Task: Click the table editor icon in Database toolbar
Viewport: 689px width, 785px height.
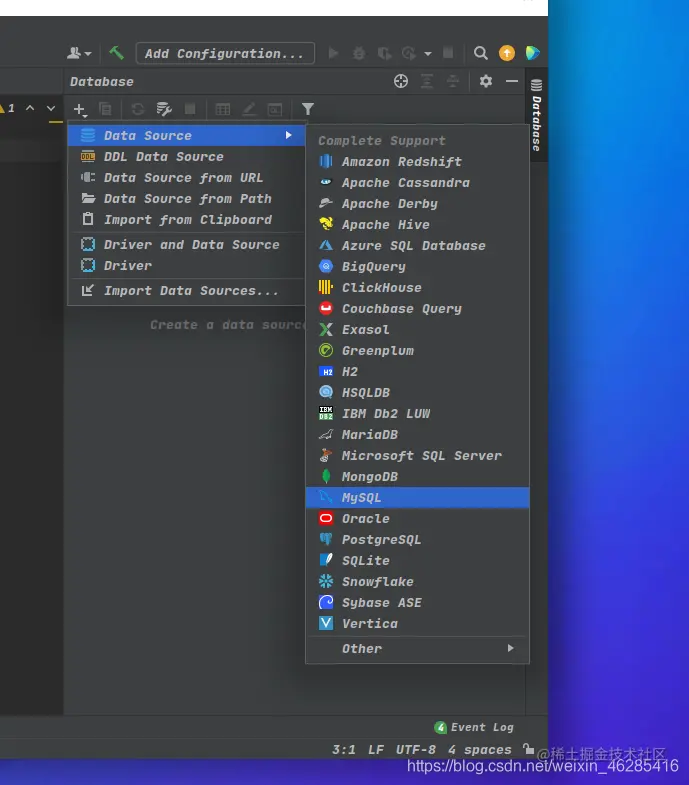Action: [x=222, y=109]
